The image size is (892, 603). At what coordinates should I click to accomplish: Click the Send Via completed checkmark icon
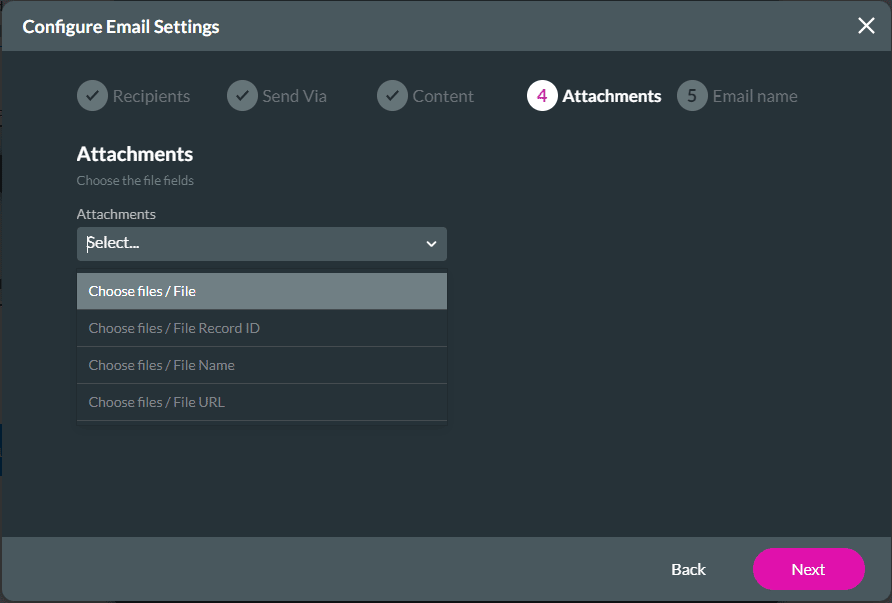(241, 96)
